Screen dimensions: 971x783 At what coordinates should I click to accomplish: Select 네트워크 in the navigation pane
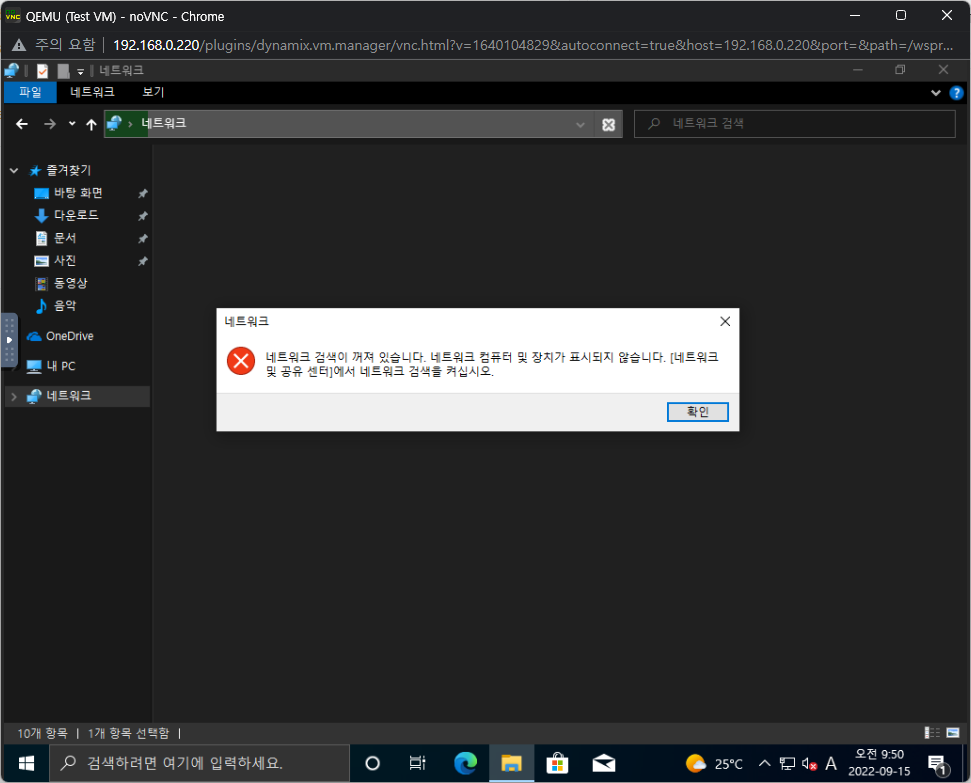point(68,396)
